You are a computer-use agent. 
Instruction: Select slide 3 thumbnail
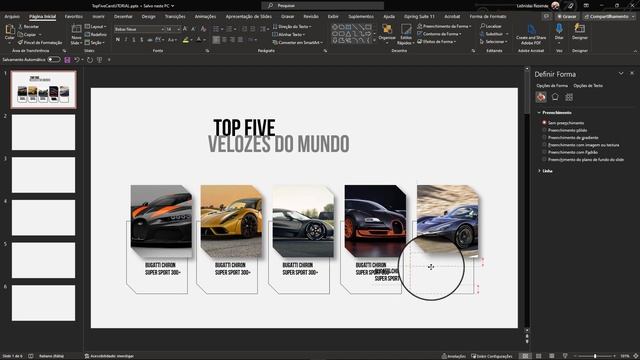tap(43, 175)
